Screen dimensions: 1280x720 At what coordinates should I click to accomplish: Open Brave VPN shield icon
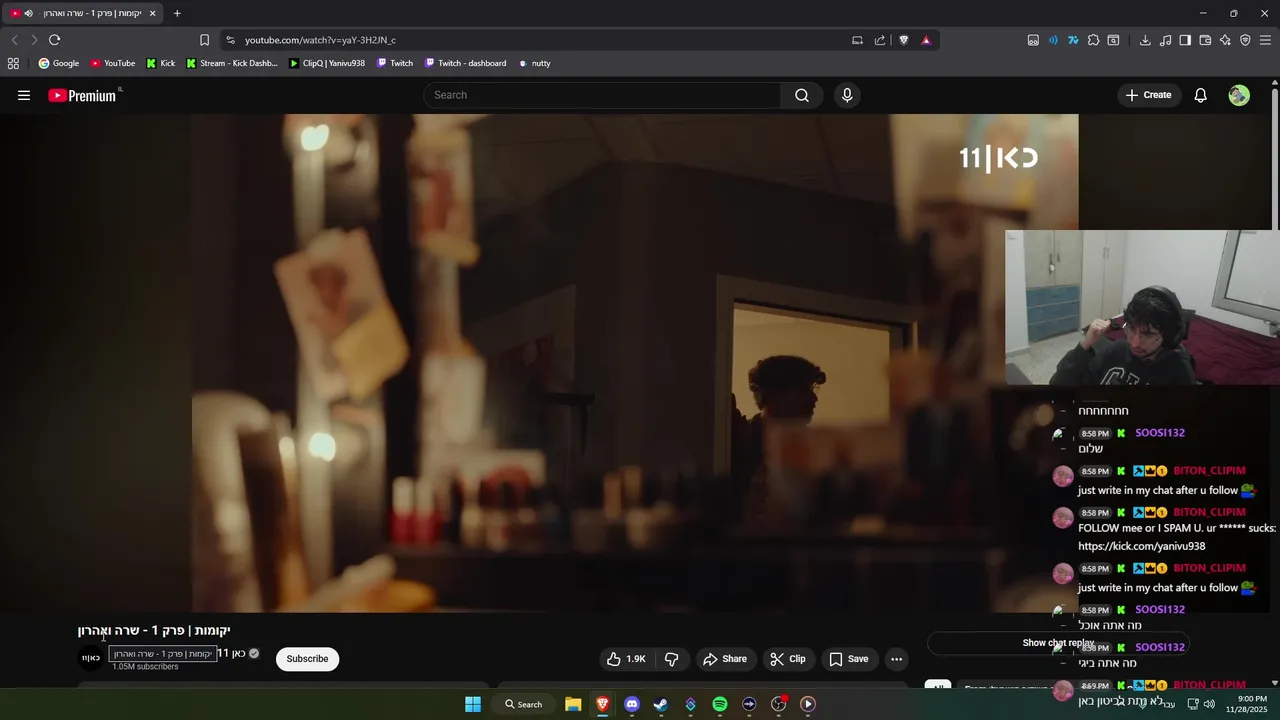[1245, 40]
